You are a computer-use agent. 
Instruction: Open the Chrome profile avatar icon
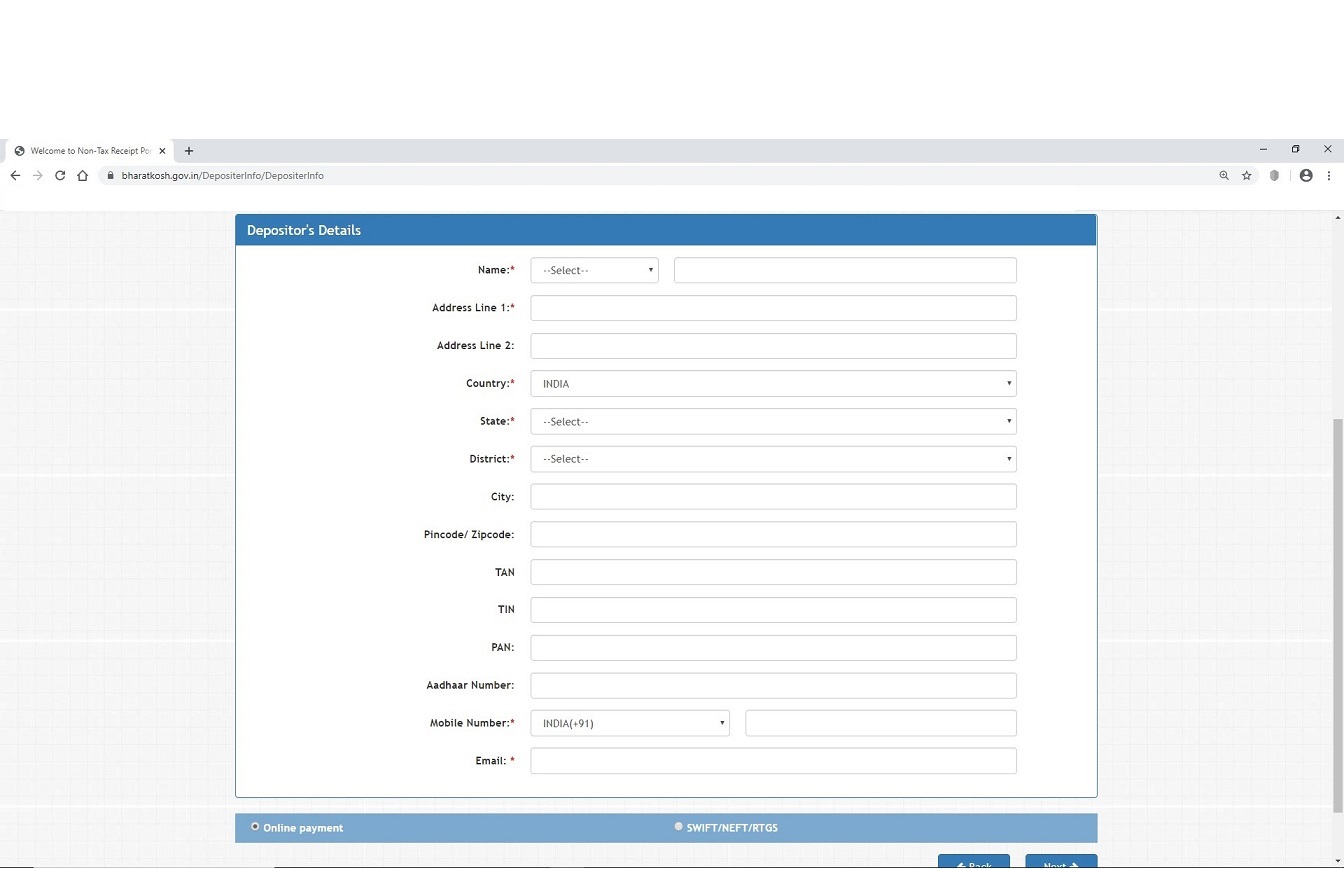click(1306, 175)
